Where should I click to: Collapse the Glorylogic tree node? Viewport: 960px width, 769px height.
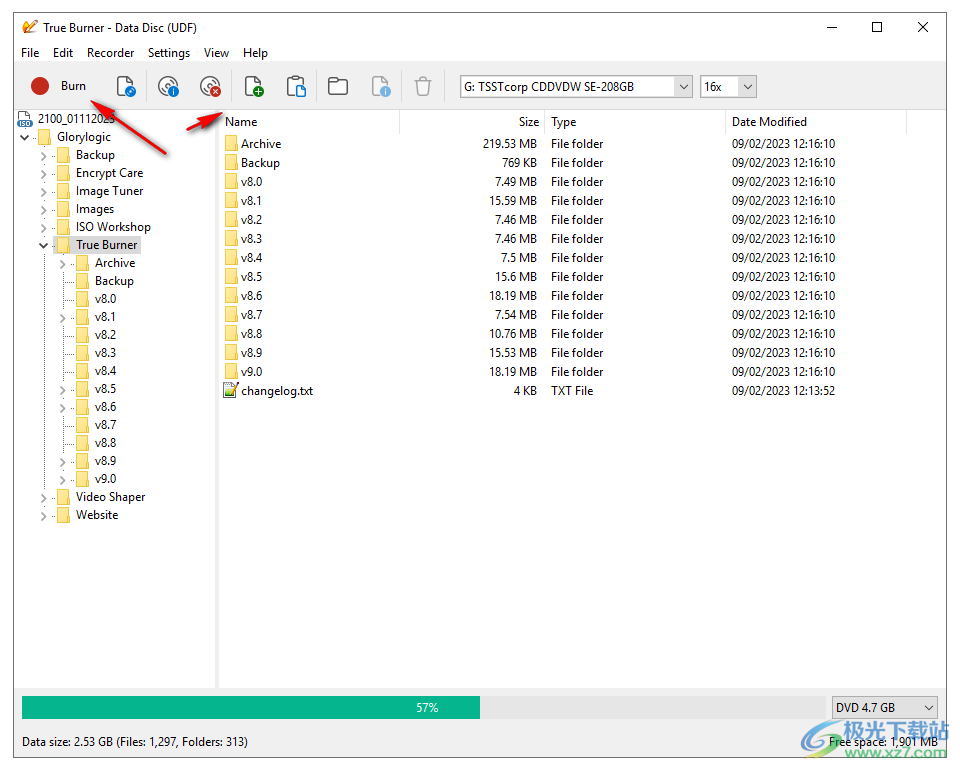pos(24,137)
